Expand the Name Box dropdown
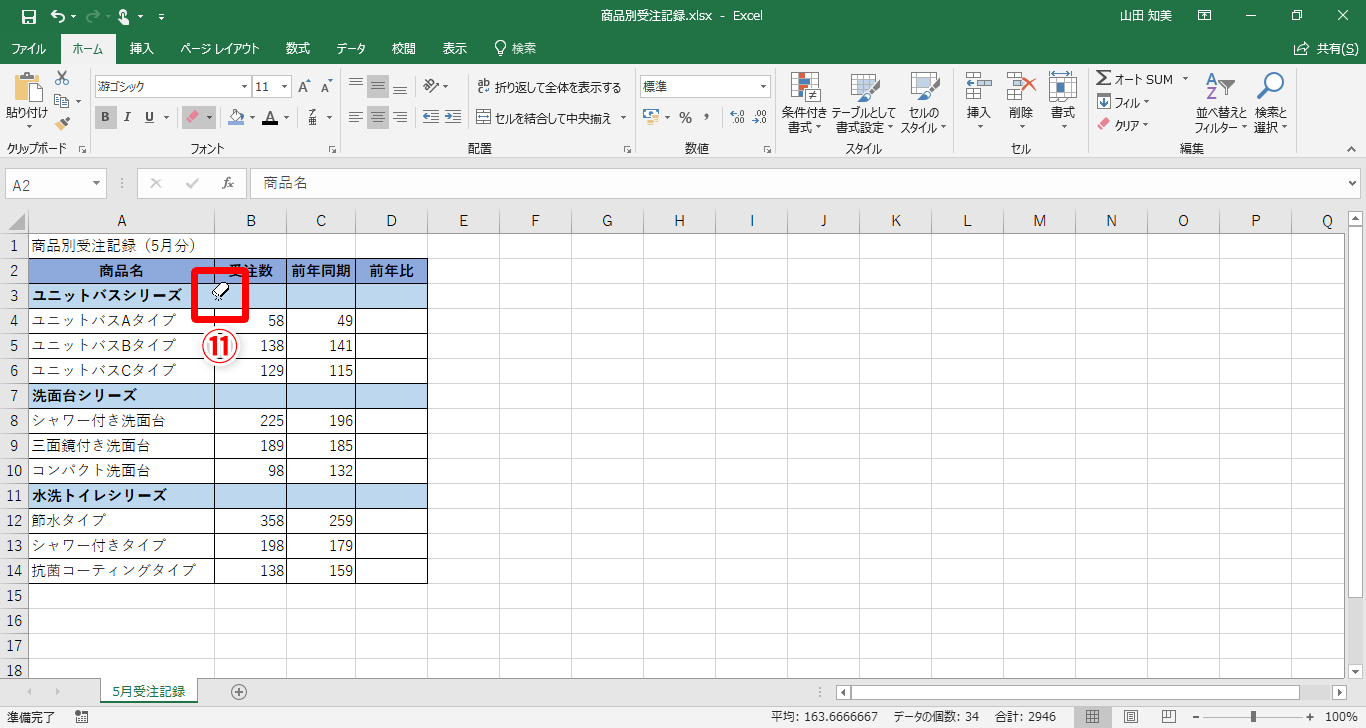The image size is (1366, 728). point(97,184)
